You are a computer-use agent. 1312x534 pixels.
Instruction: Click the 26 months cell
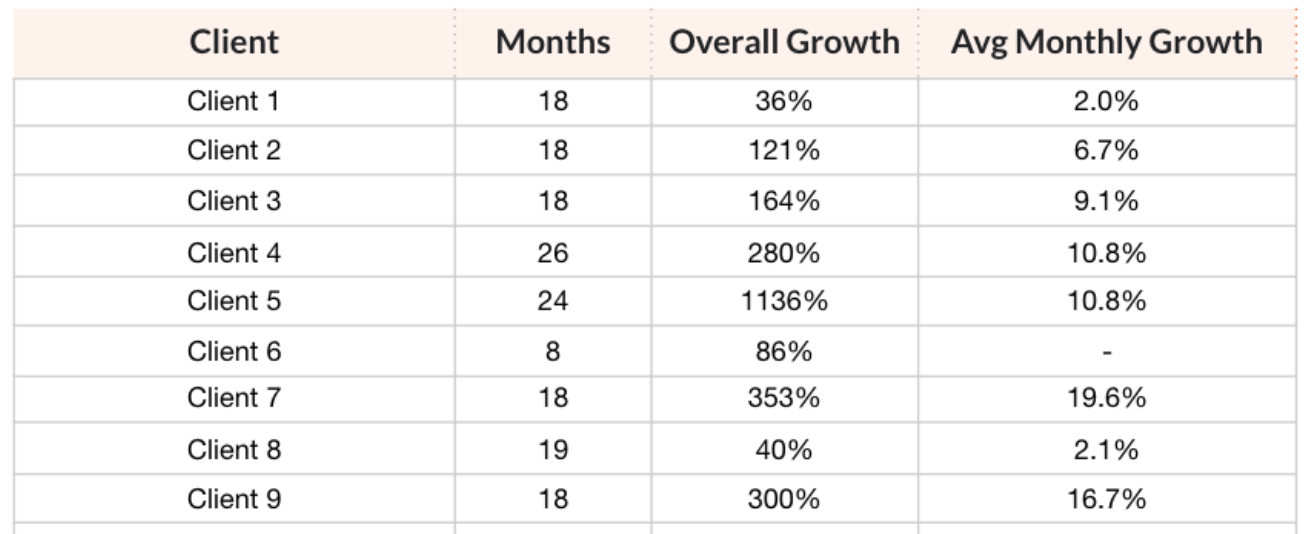click(x=553, y=253)
